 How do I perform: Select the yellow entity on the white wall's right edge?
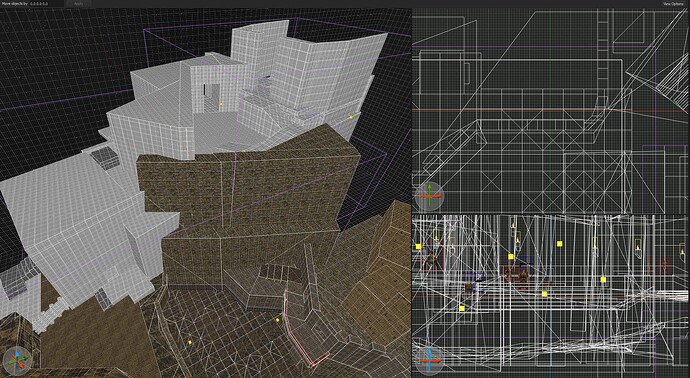351,117
